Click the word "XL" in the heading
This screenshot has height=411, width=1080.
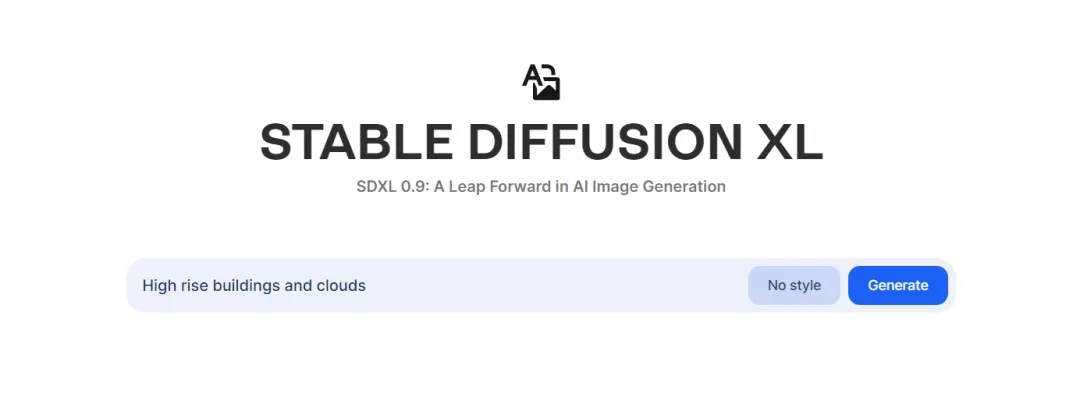click(x=789, y=143)
